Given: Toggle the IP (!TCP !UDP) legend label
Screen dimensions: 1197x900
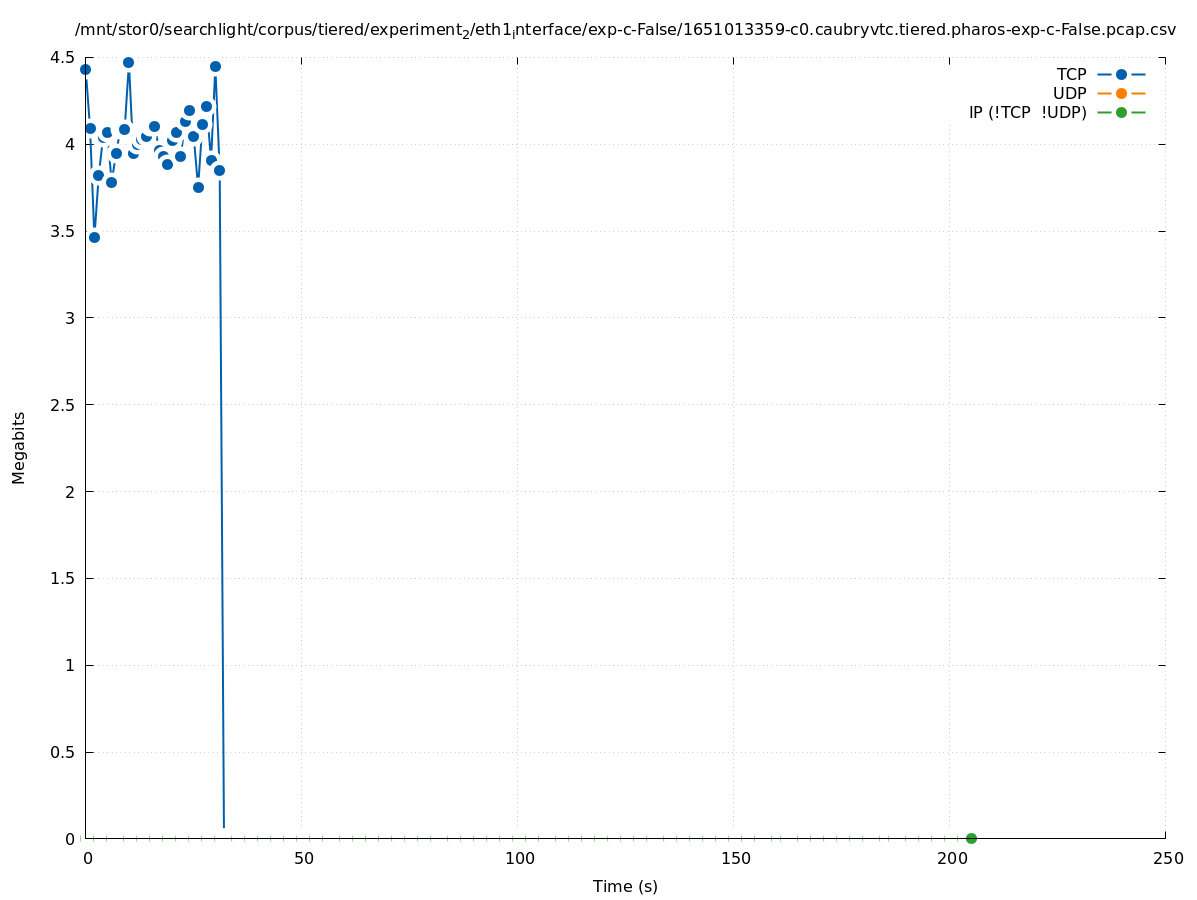Looking at the screenshot, I should click(1027, 112).
